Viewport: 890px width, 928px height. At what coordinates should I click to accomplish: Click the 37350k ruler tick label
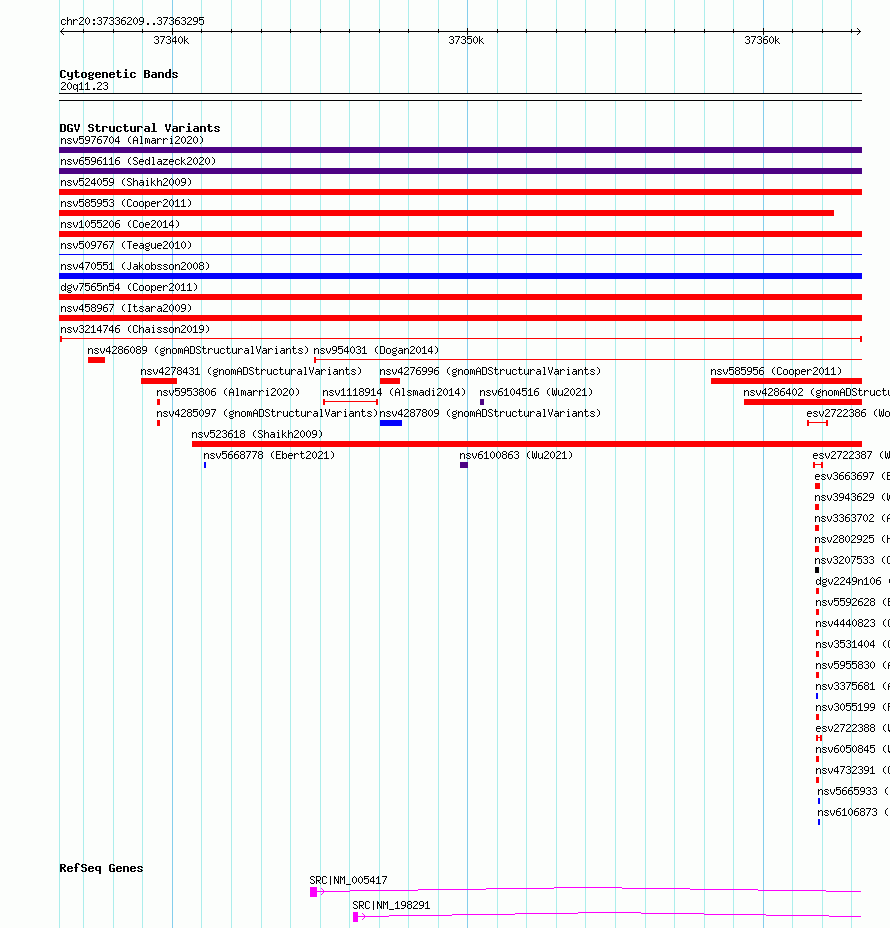pyautogui.click(x=466, y=40)
